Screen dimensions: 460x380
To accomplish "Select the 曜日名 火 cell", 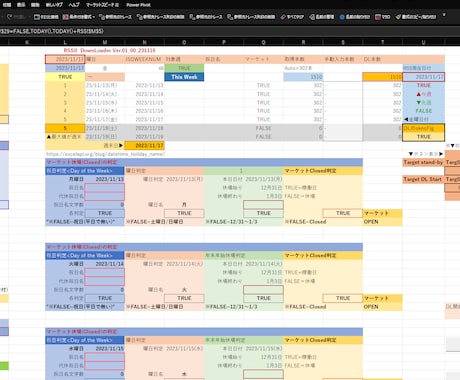I will 184,290.
